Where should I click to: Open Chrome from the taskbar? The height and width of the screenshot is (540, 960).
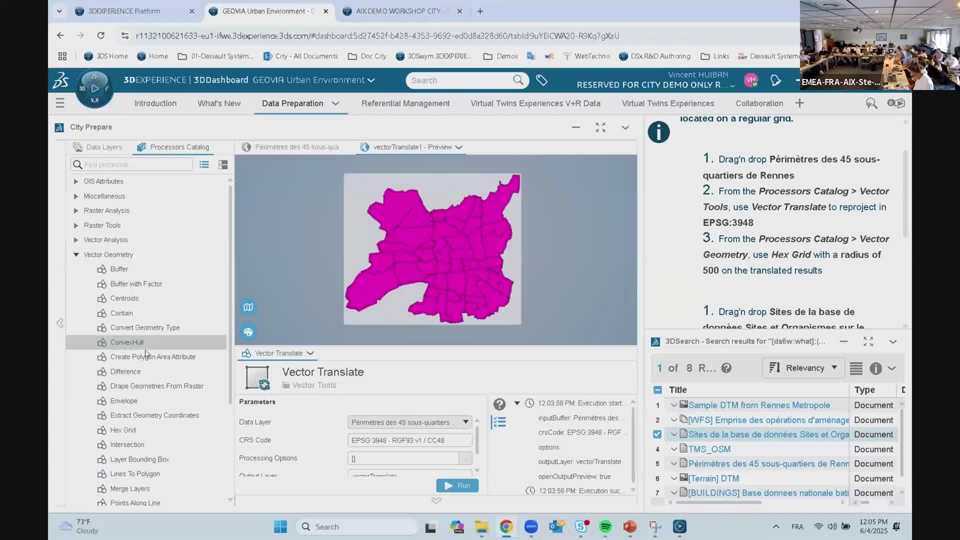point(506,527)
